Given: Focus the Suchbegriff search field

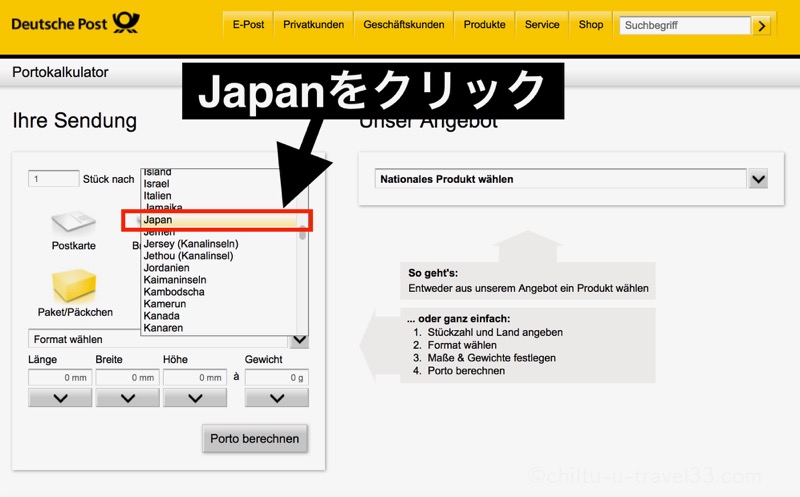Looking at the screenshot, I should tap(685, 26).
